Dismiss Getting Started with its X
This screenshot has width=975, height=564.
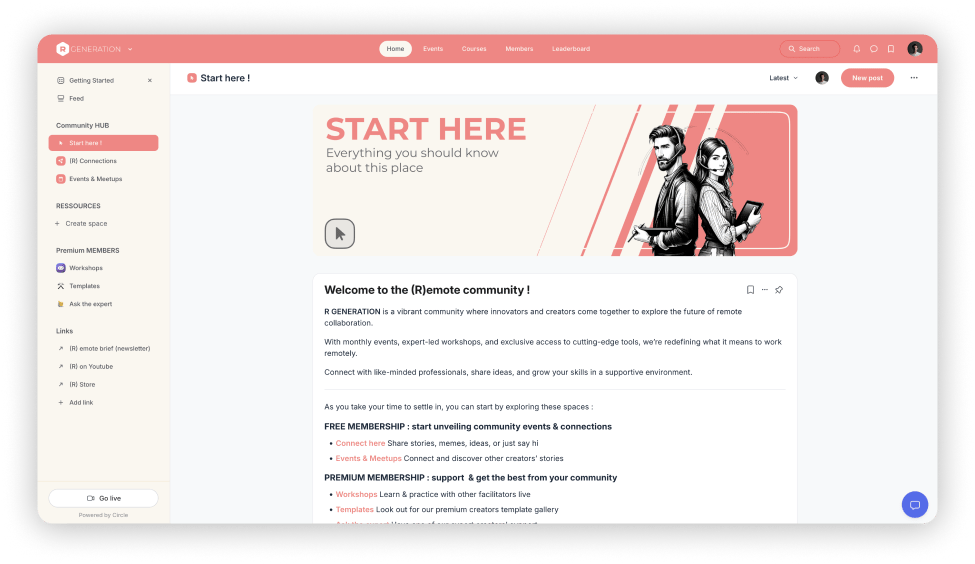[150, 80]
